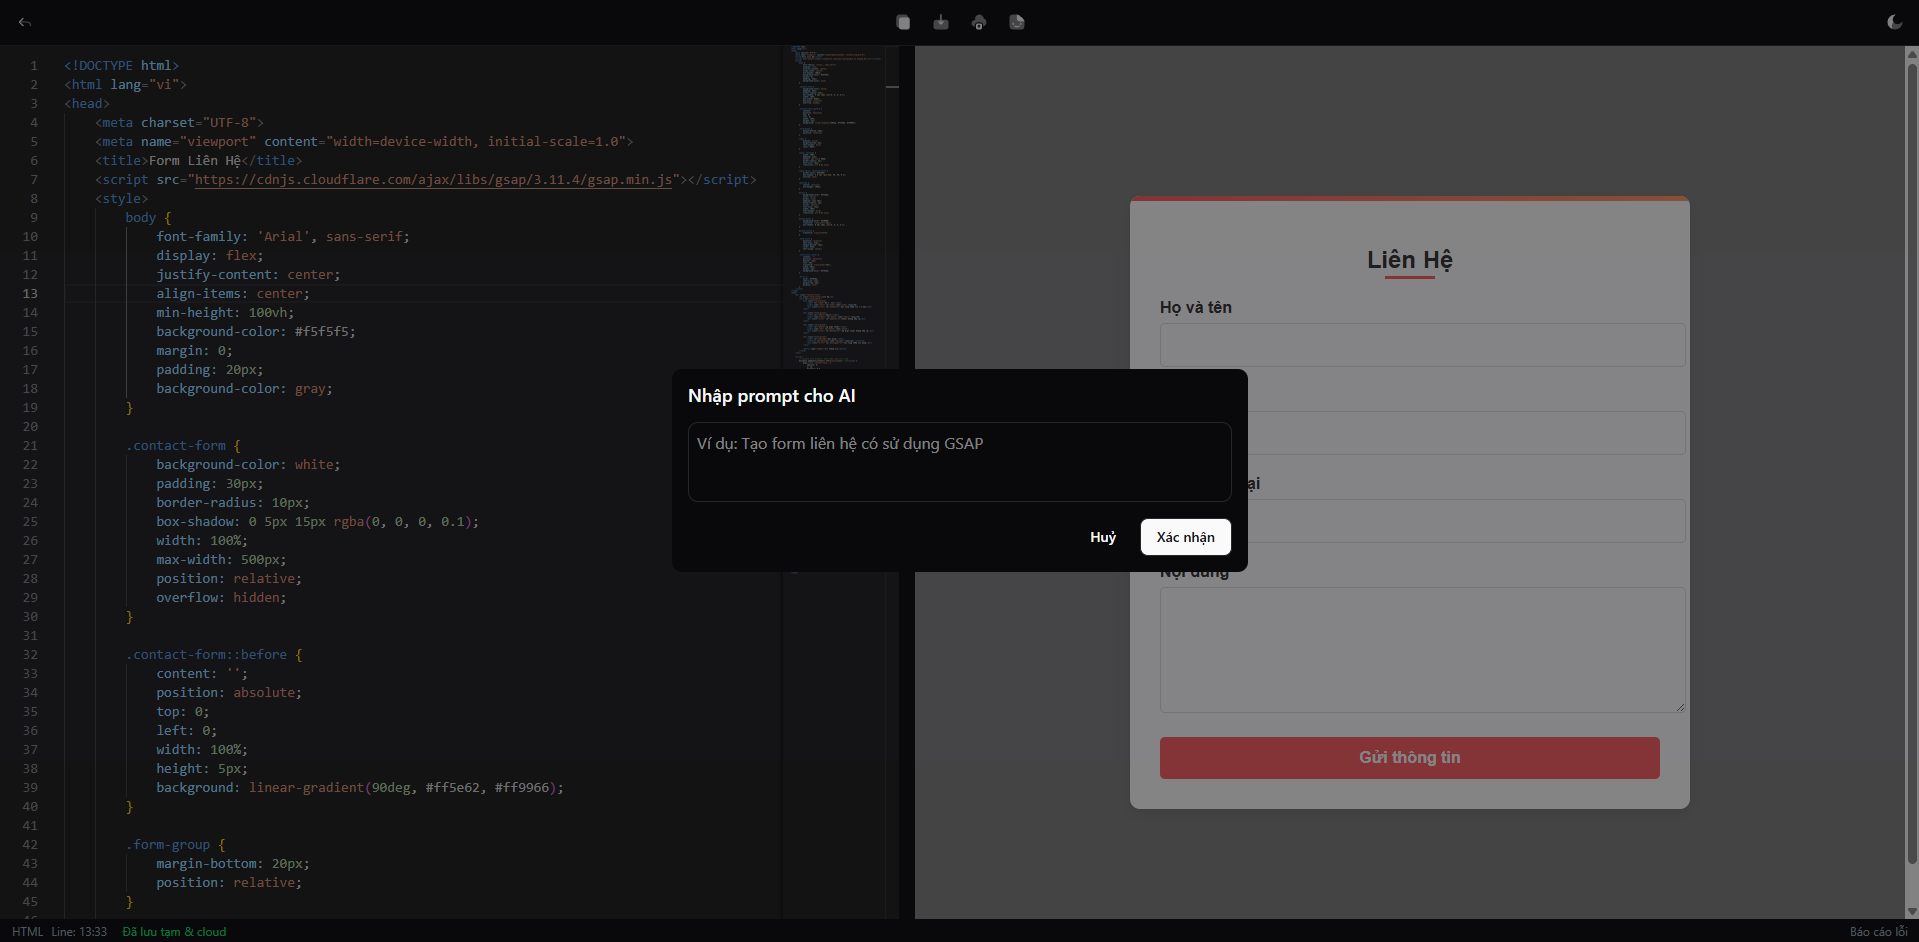Click the 'Đã lưu tạm & cloud' status text
The height and width of the screenshot is (942, 1919).
click(x=174, y=932)
